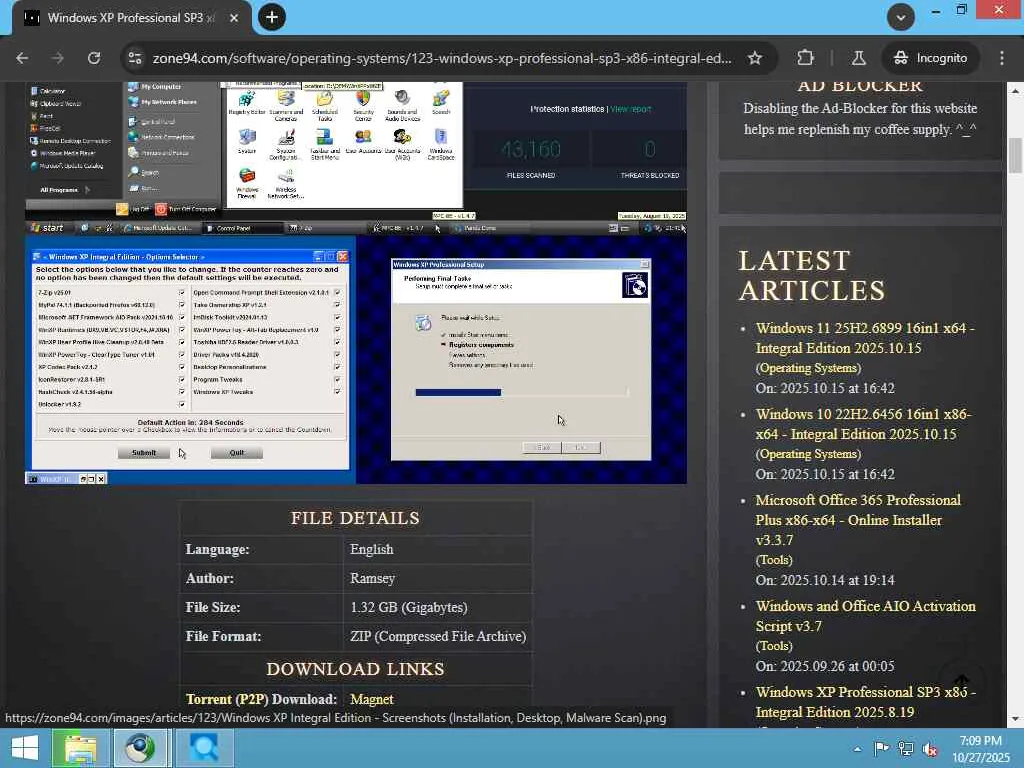Open Windows 10 22H2.6456 16in1 article

[863, 424]
